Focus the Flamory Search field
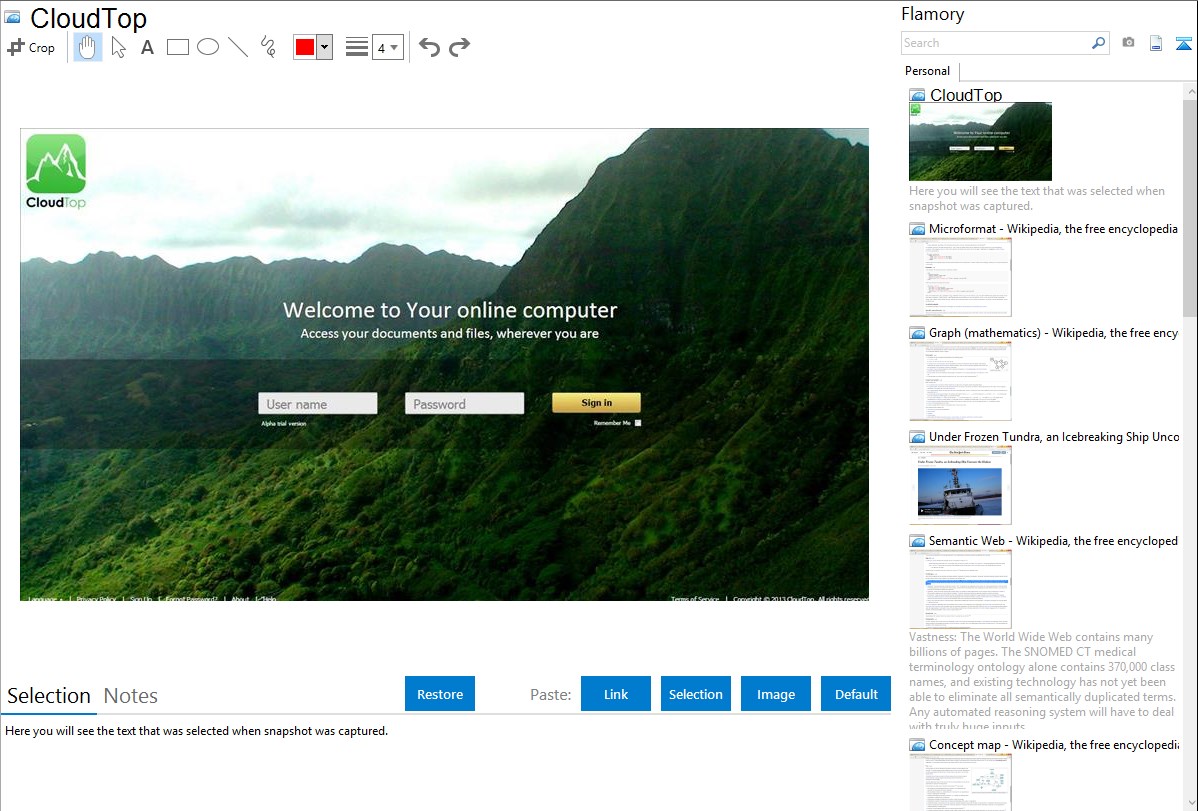Screen dimensions: 1198x811 pyautogui.click(x=996, y=43)
